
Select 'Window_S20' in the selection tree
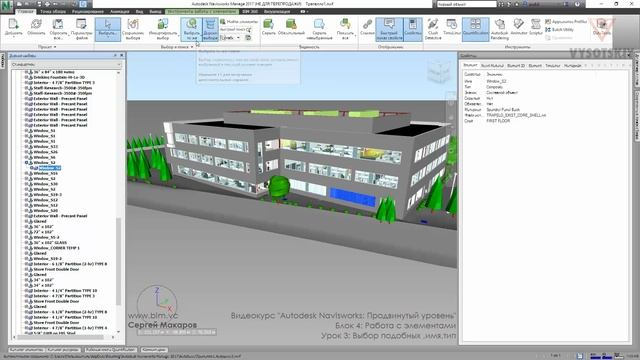pyautogui.click(x=45, y=211)
